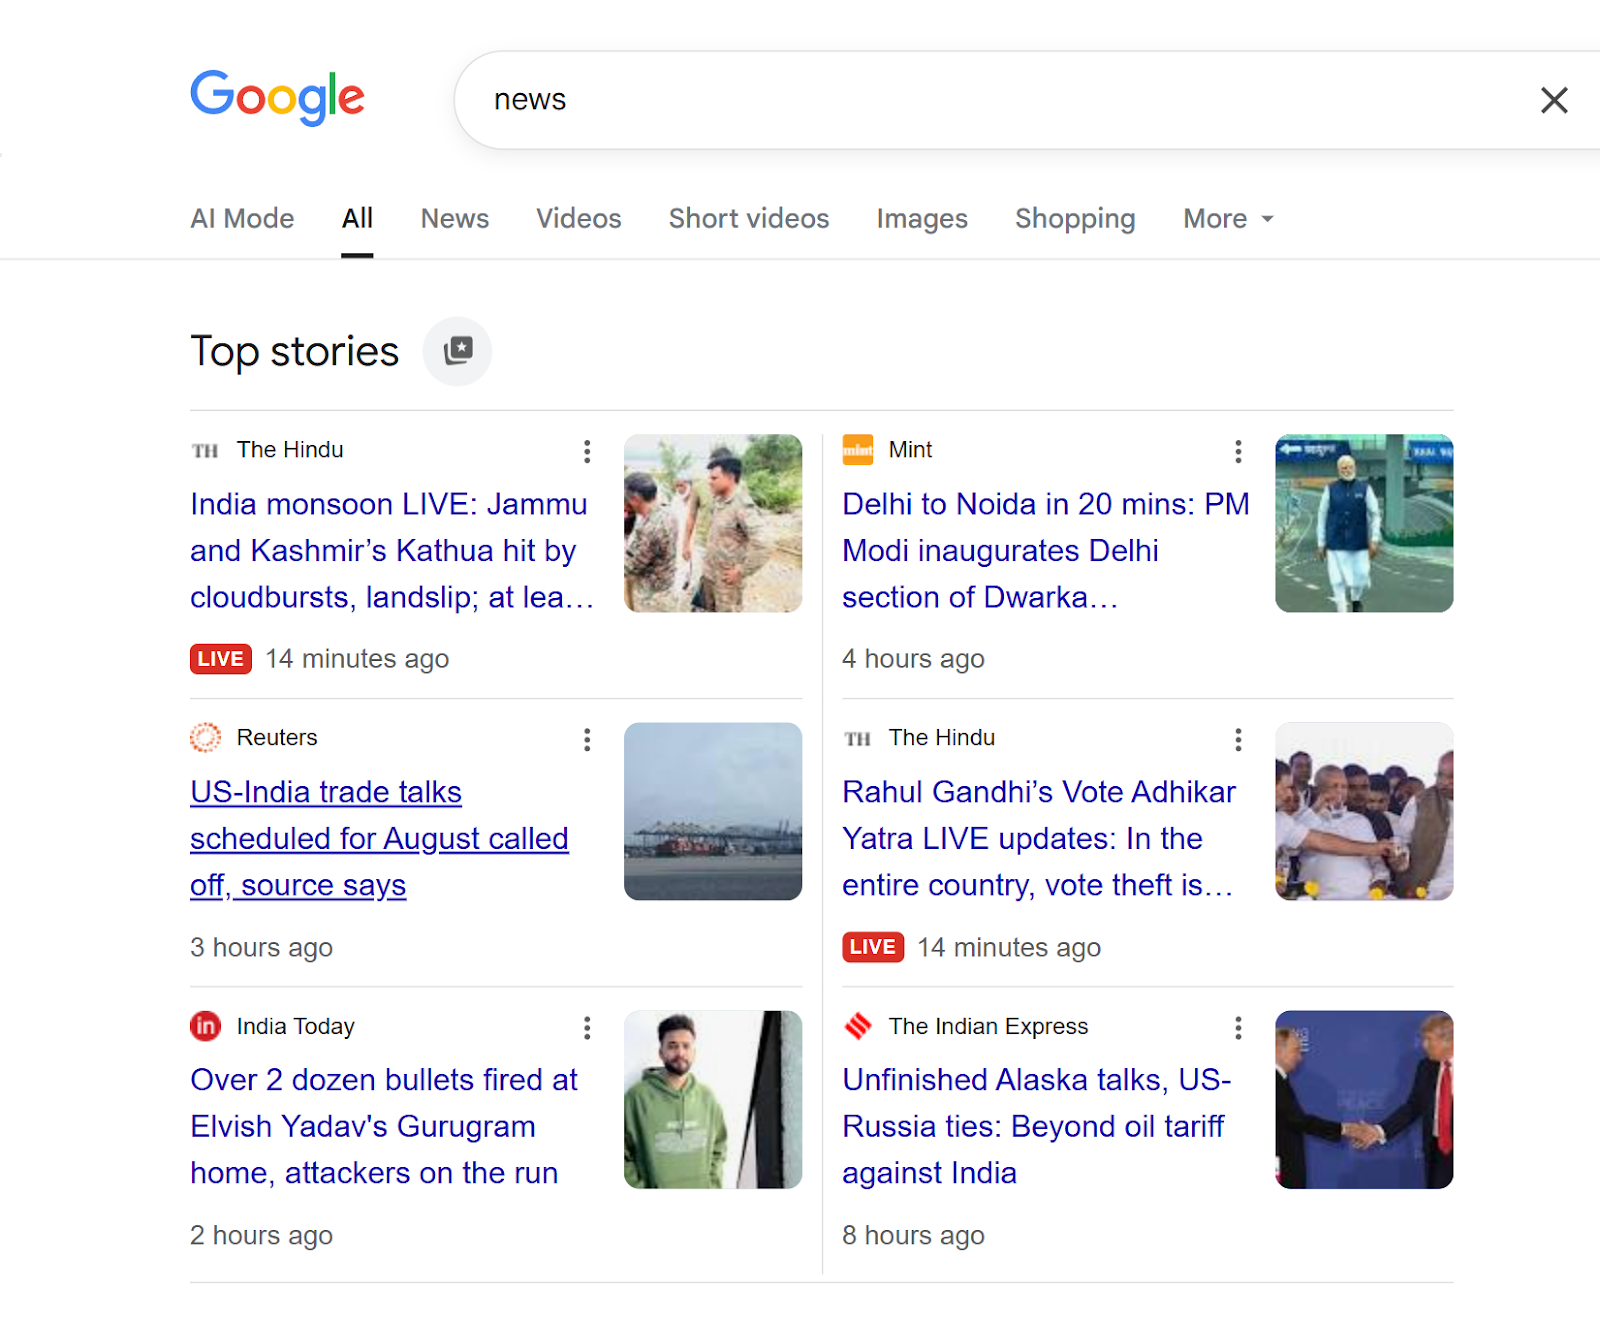Expand the More dropdown
Screen dimensions: 1600x1322
click(1228, 218)
